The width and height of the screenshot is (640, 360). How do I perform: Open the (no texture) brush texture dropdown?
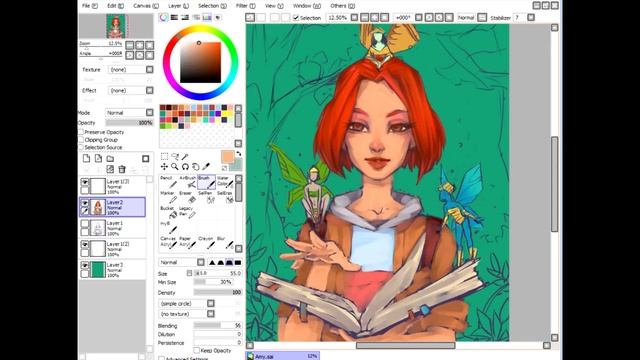211,314
